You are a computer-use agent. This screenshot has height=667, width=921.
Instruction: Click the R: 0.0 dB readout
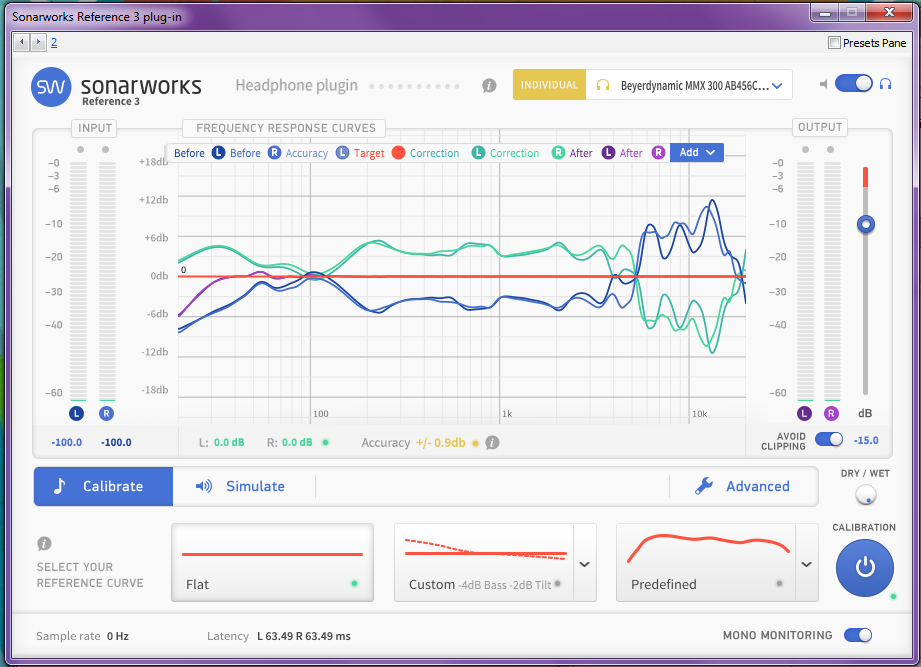pyautogui.click(x=290, y=442)
